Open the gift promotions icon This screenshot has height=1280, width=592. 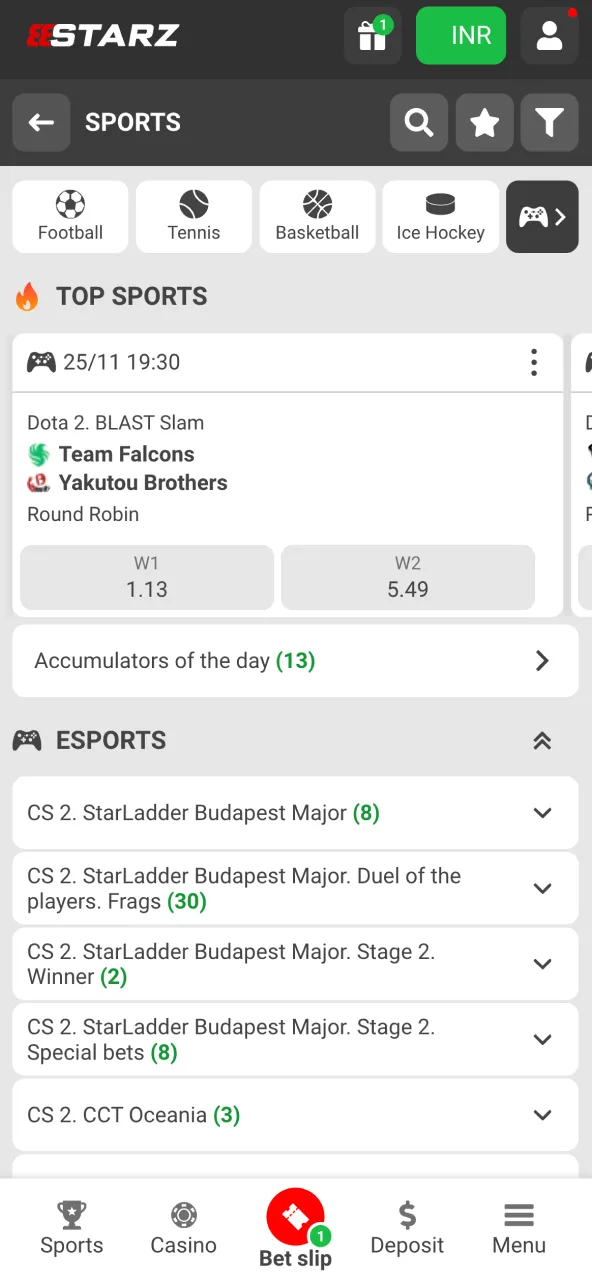371,35
